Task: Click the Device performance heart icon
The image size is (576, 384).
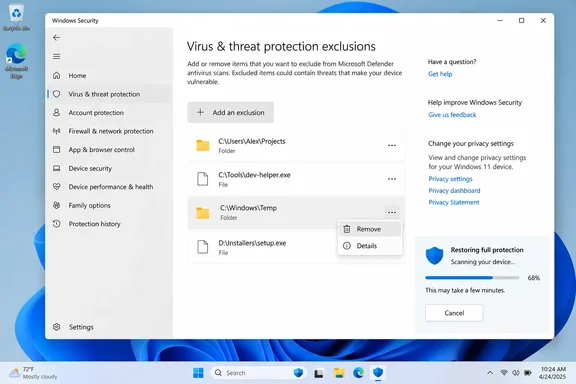Action: tap(56, 187)
